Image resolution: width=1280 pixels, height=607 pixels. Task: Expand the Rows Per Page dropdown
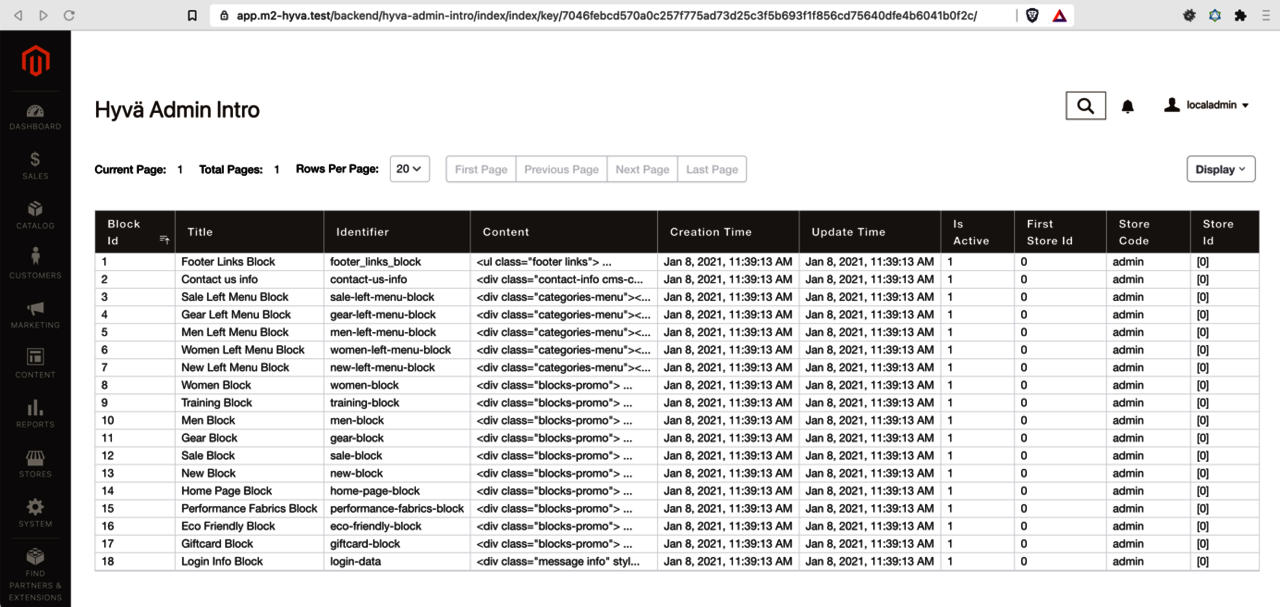[x=409, y=169]
